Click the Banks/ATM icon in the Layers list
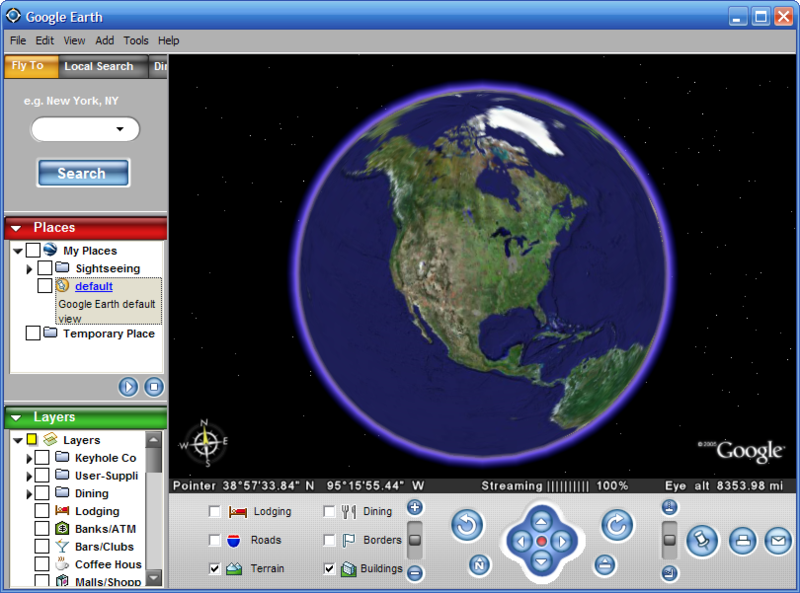This screenshot has width=800, height=593. [x=62, y=528]
